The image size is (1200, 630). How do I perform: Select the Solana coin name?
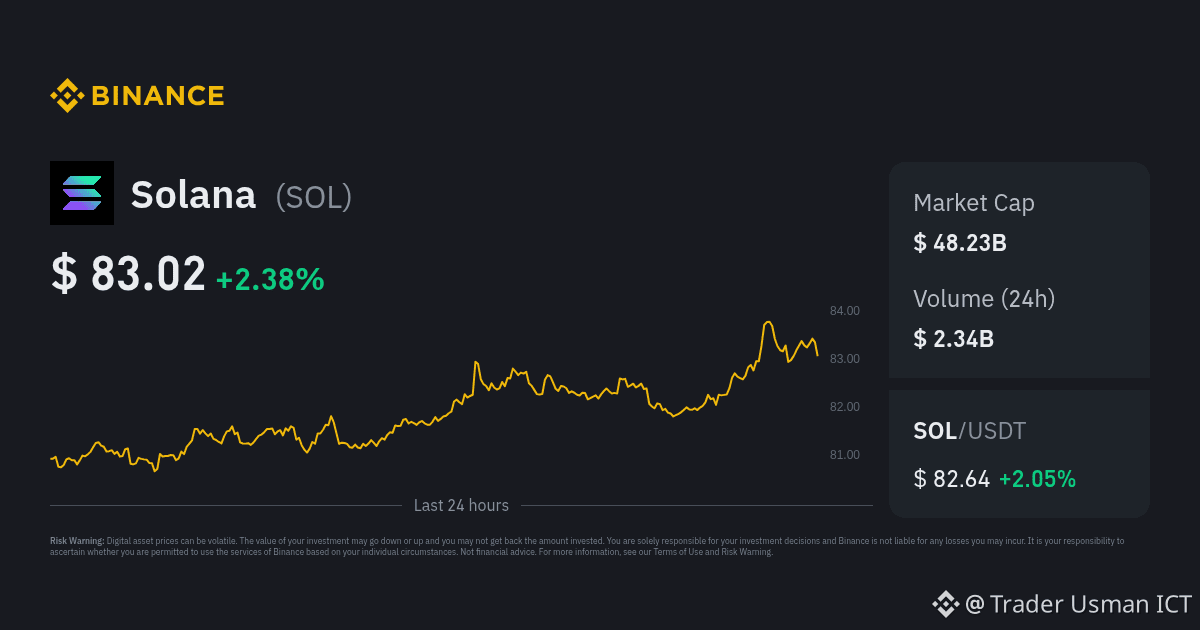(193, 195)
